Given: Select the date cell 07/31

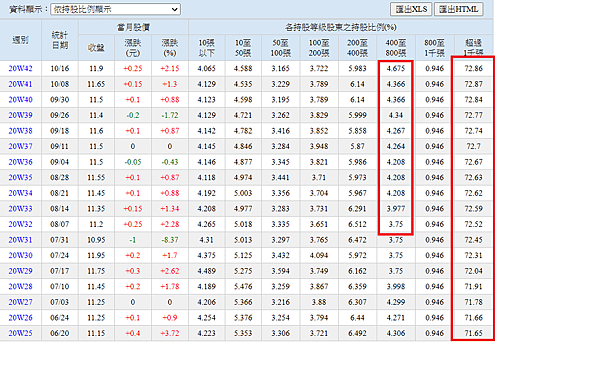Looking at the screenshot, I should tap(60, 240).
